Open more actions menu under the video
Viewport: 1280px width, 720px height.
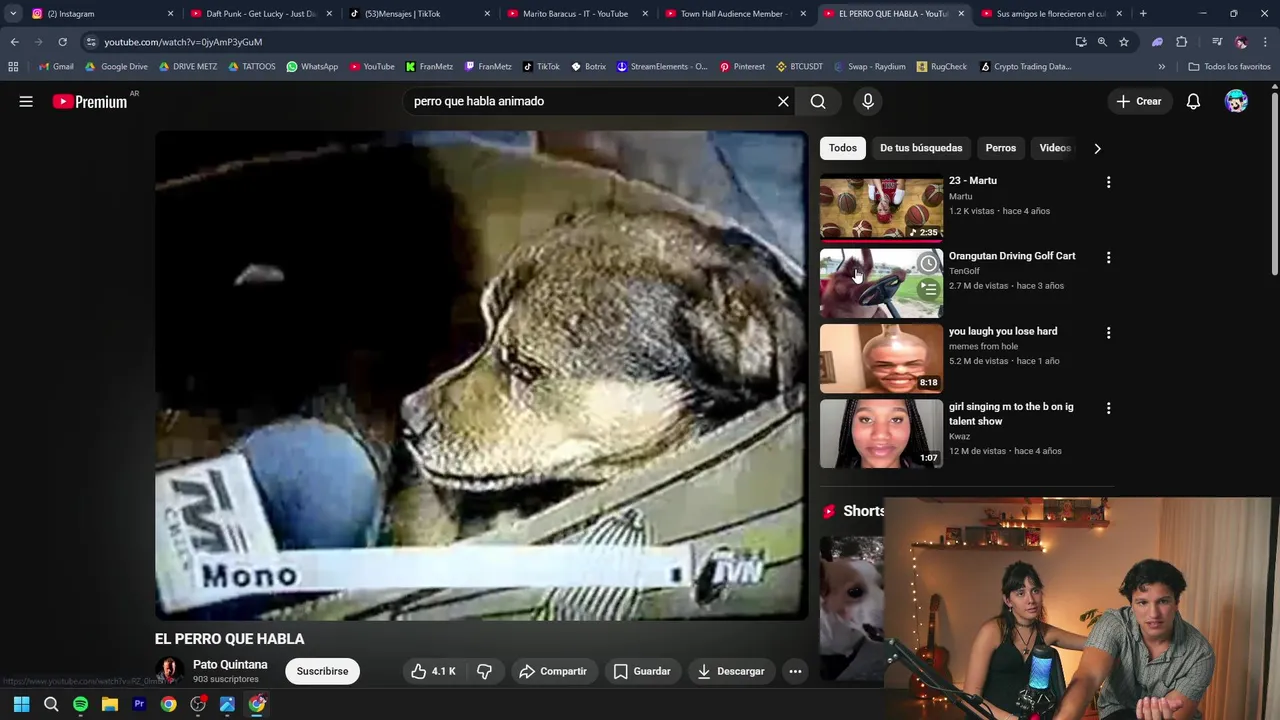(795, 671)
